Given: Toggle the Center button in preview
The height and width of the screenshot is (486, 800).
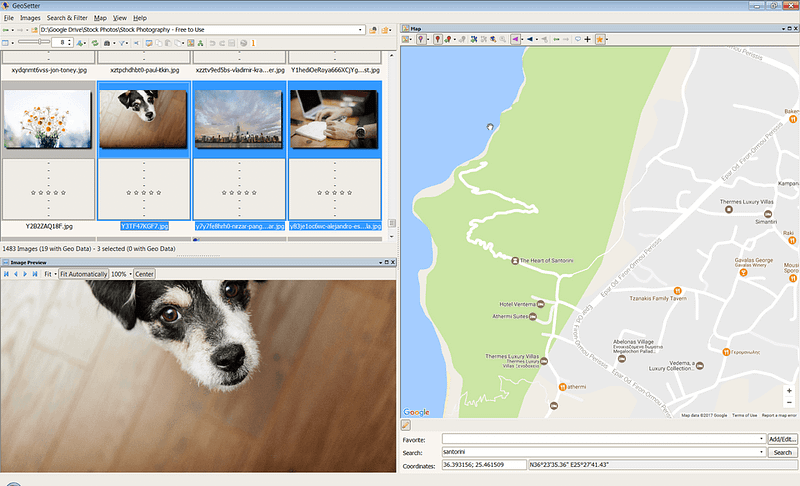Looking at the screenshot, I should pos(144,274).
